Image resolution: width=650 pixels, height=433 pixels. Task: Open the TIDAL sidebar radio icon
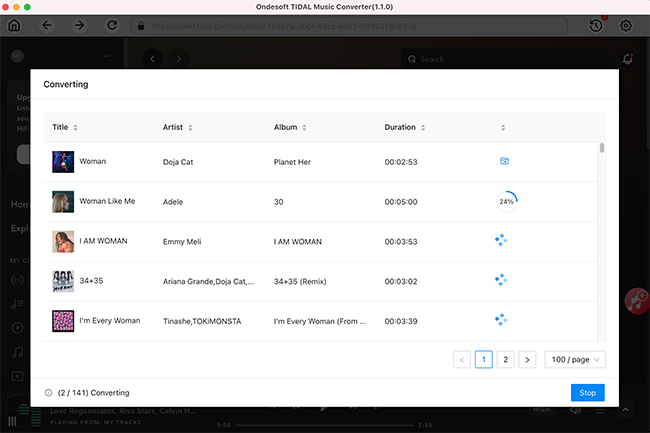pos(17,280)
